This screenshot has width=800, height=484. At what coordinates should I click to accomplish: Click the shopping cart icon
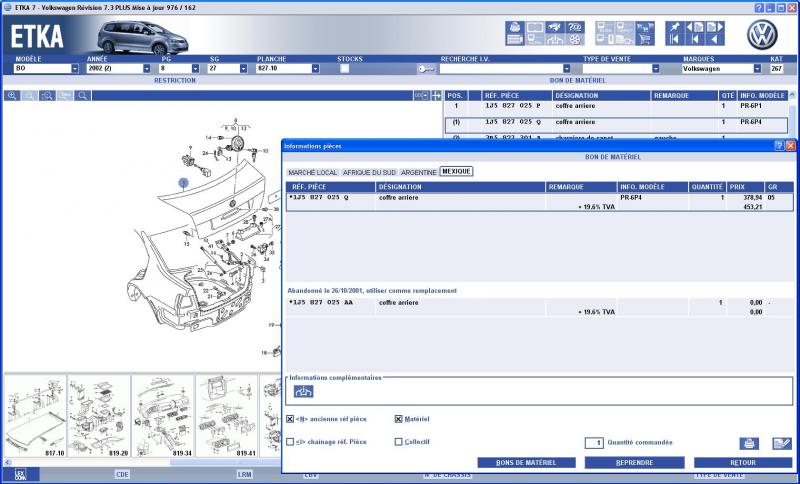645,39
